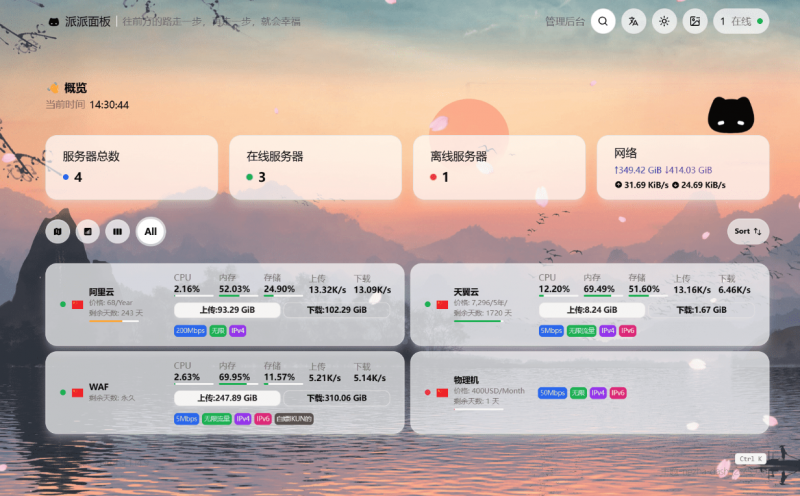Click the 天翼云 China flag icon
Screen dimensions: 800x496
point(442,304)
